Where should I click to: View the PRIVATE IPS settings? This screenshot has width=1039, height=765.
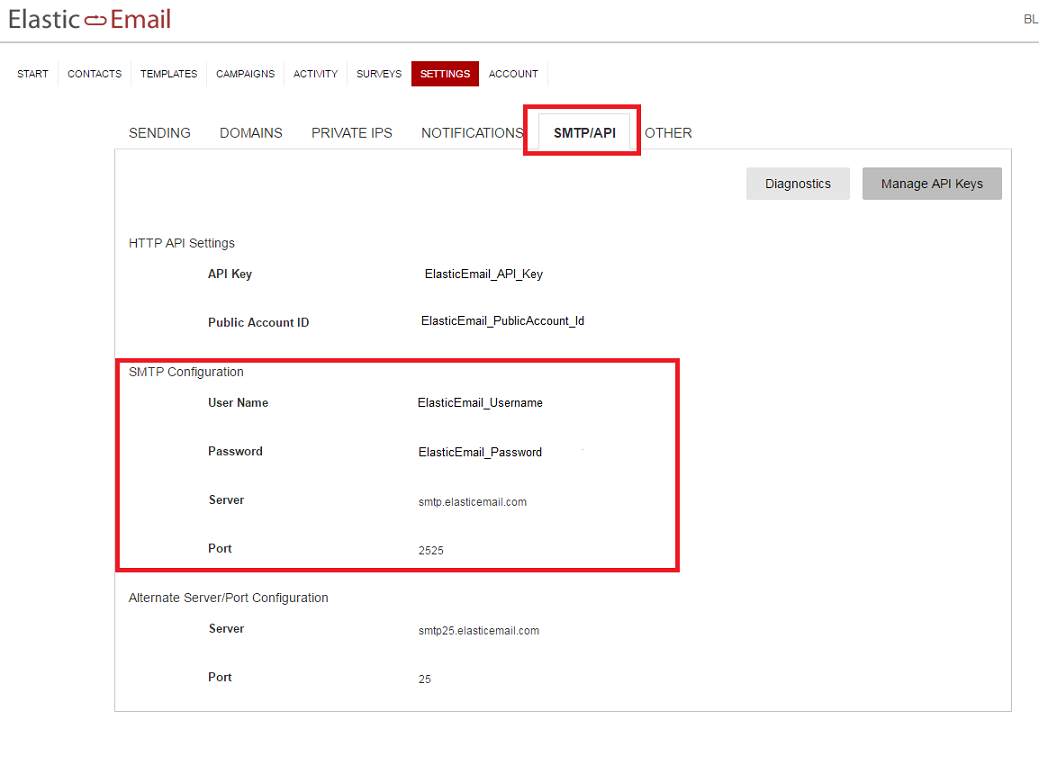point(351,132)
